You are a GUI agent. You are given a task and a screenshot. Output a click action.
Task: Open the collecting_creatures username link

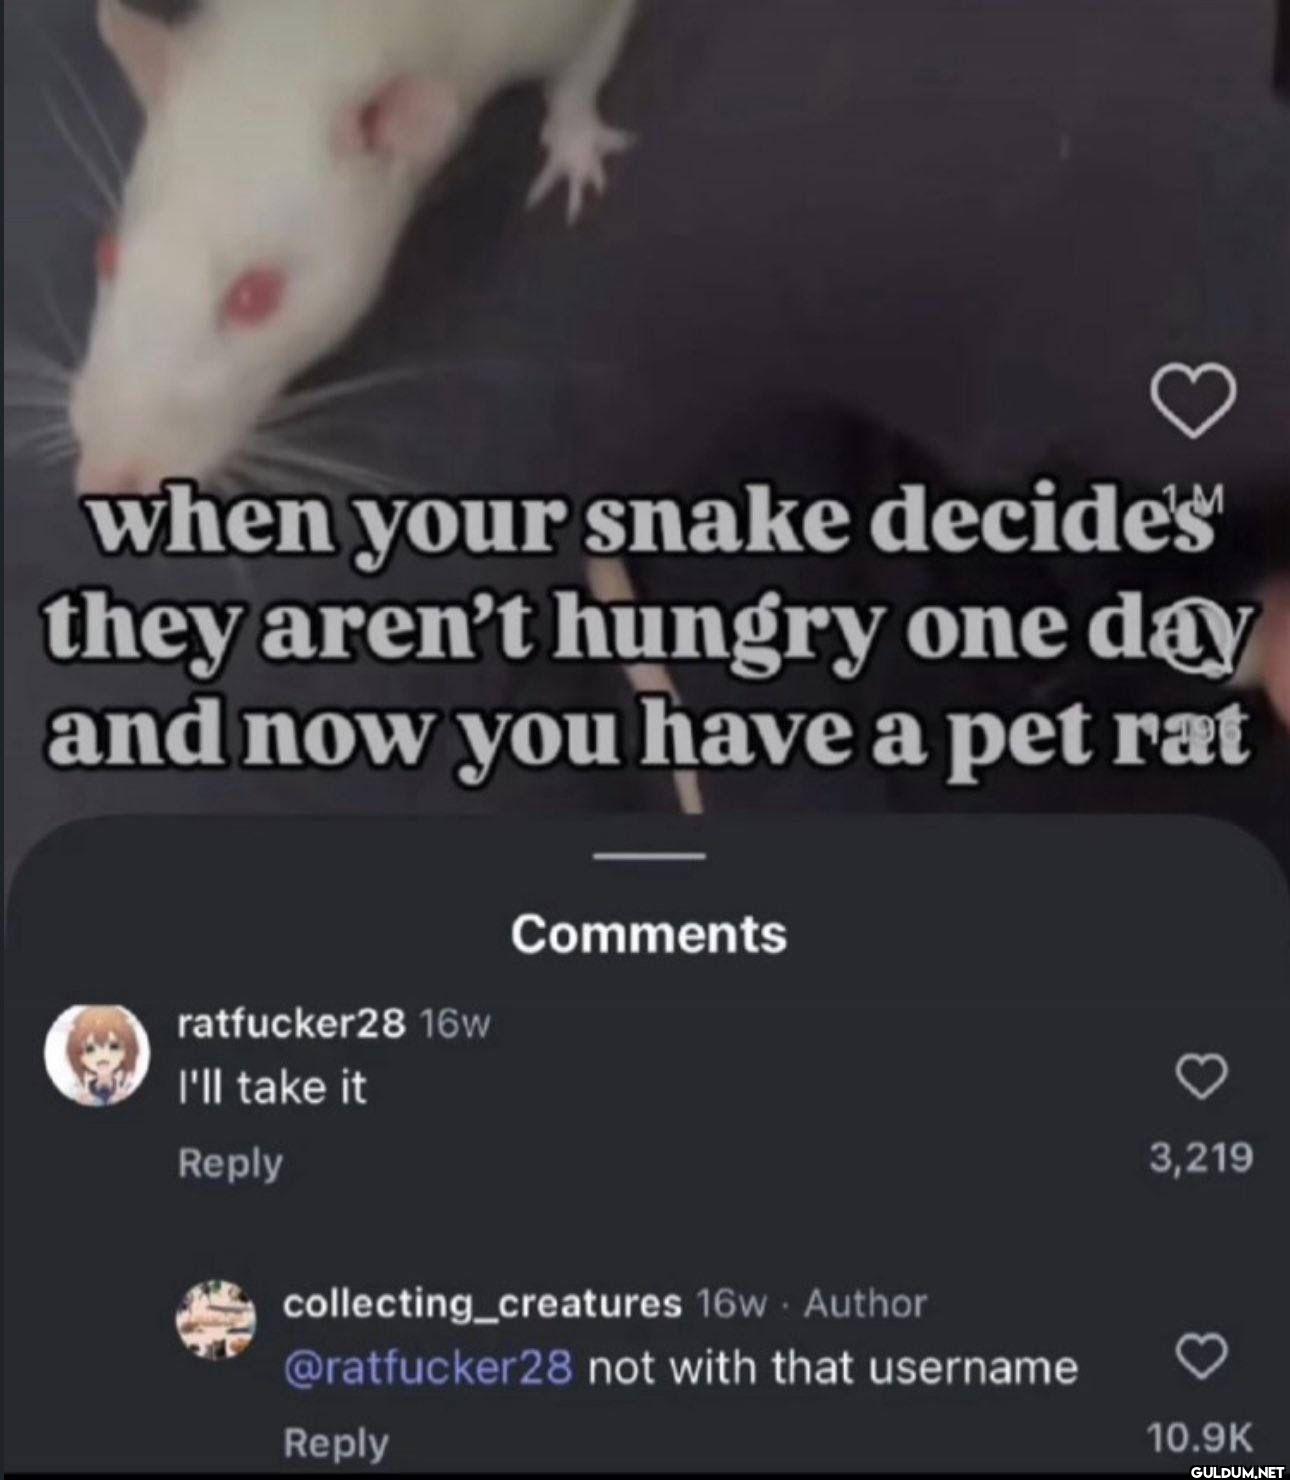(x=483, y=1304)
